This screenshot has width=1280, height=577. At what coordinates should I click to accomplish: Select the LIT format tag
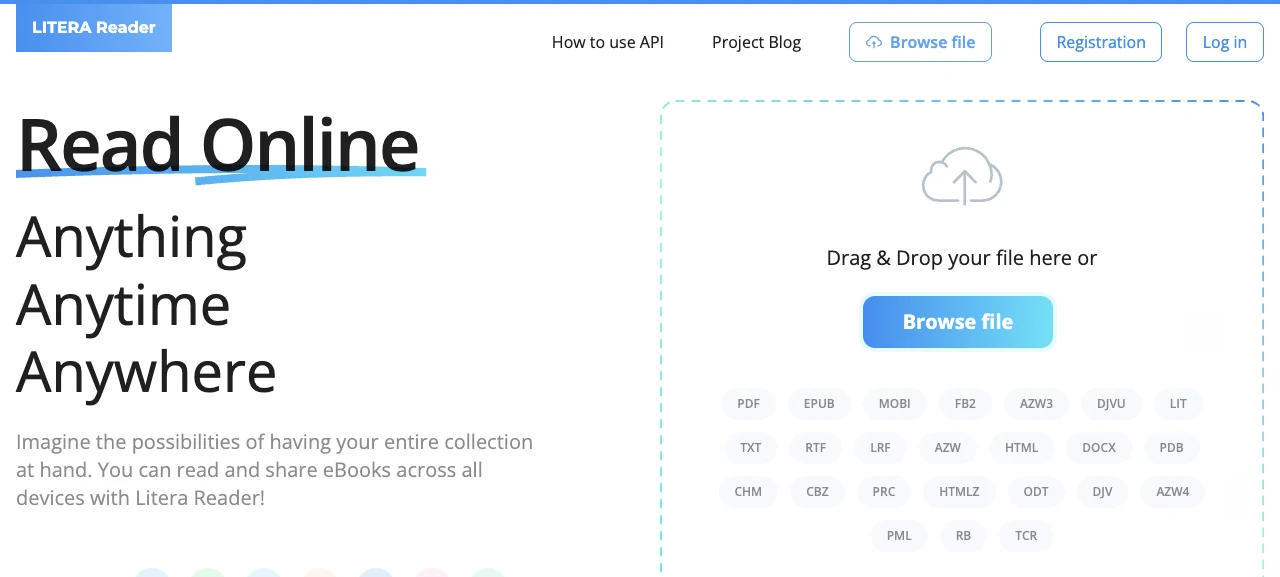[x=1178, y=404]
